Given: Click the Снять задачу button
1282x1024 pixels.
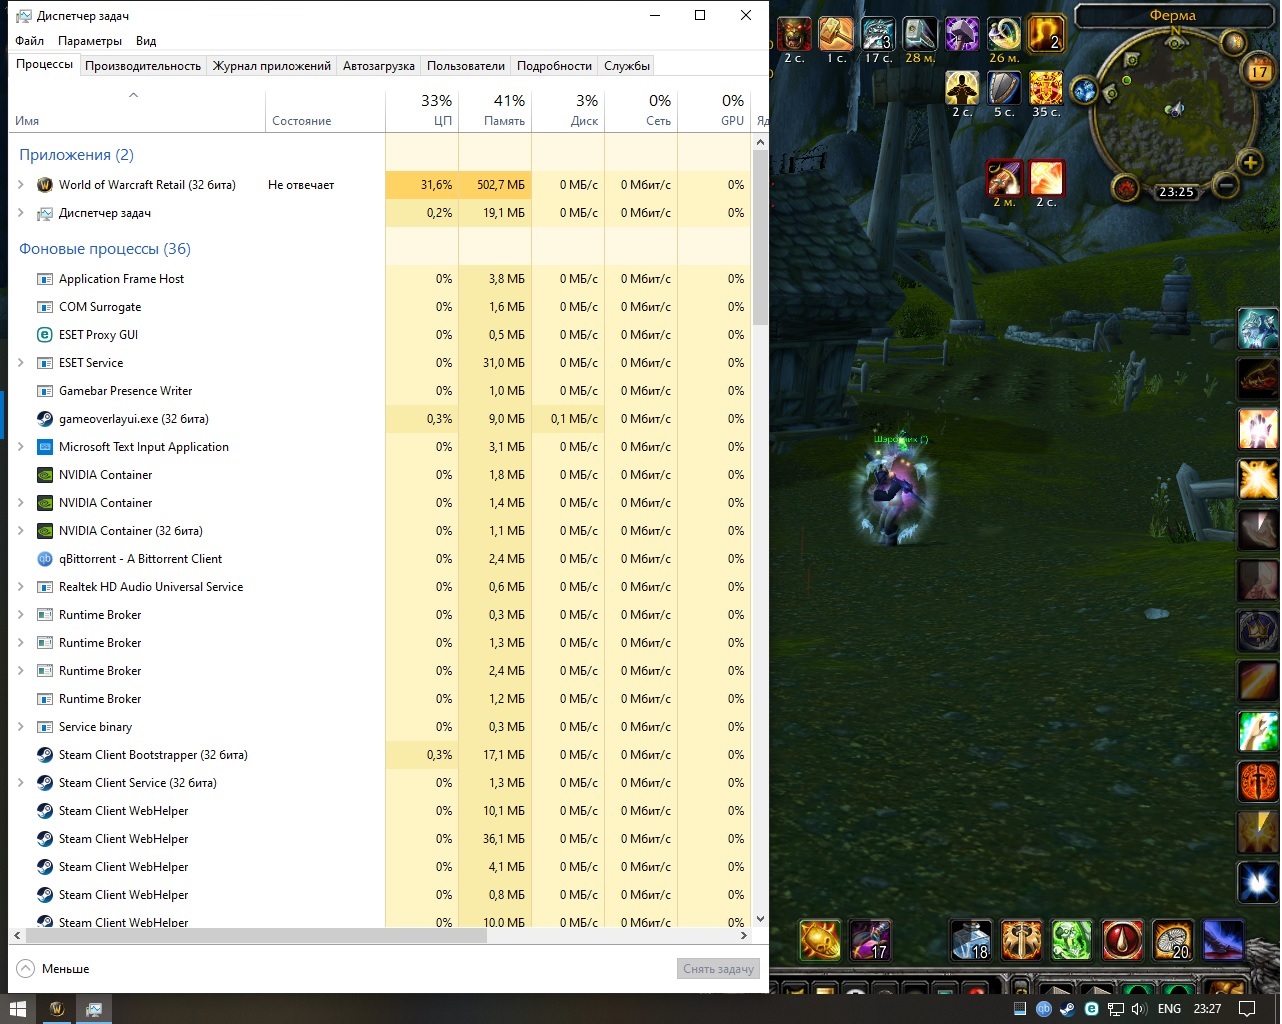Looking at the screenshot, I should (718, 969).
